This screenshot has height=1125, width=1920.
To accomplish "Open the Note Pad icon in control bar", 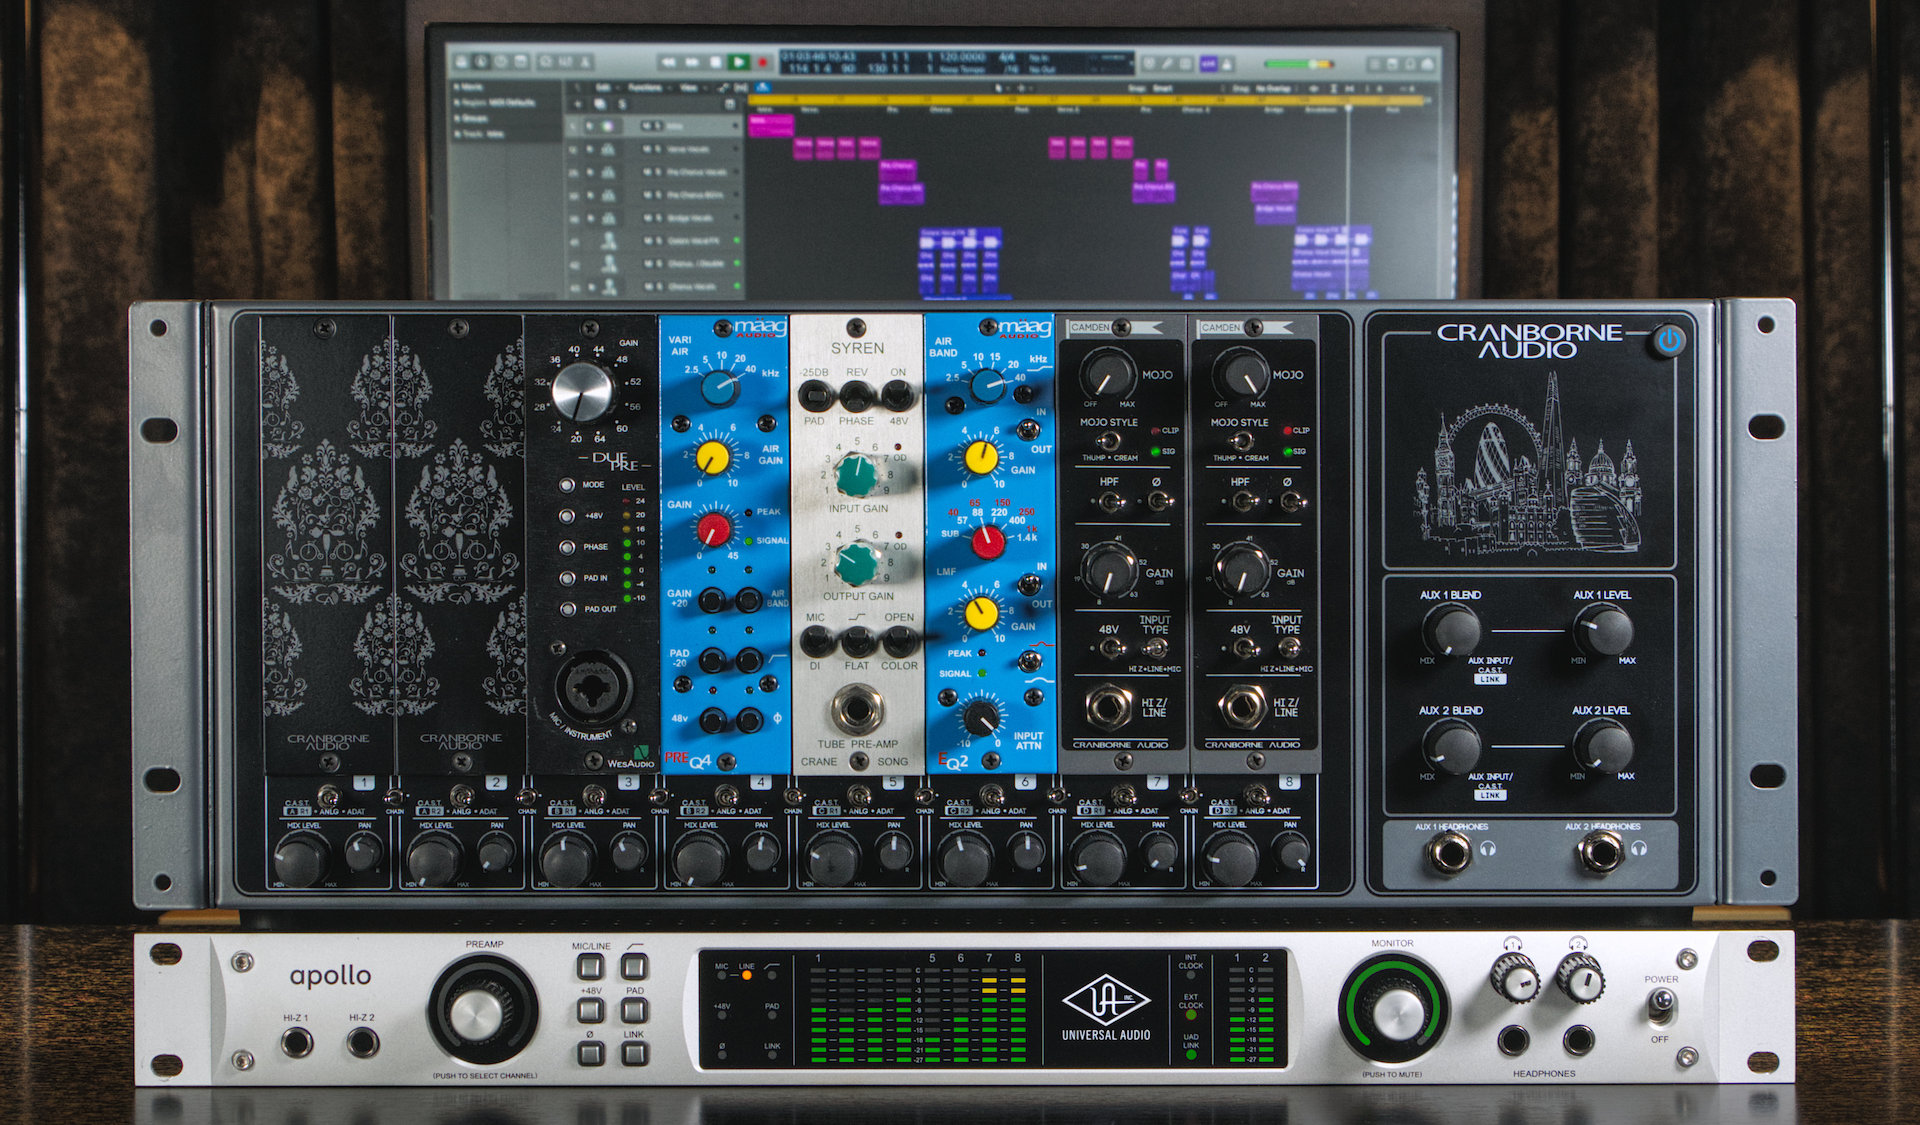I will [x=1392, y=64].
